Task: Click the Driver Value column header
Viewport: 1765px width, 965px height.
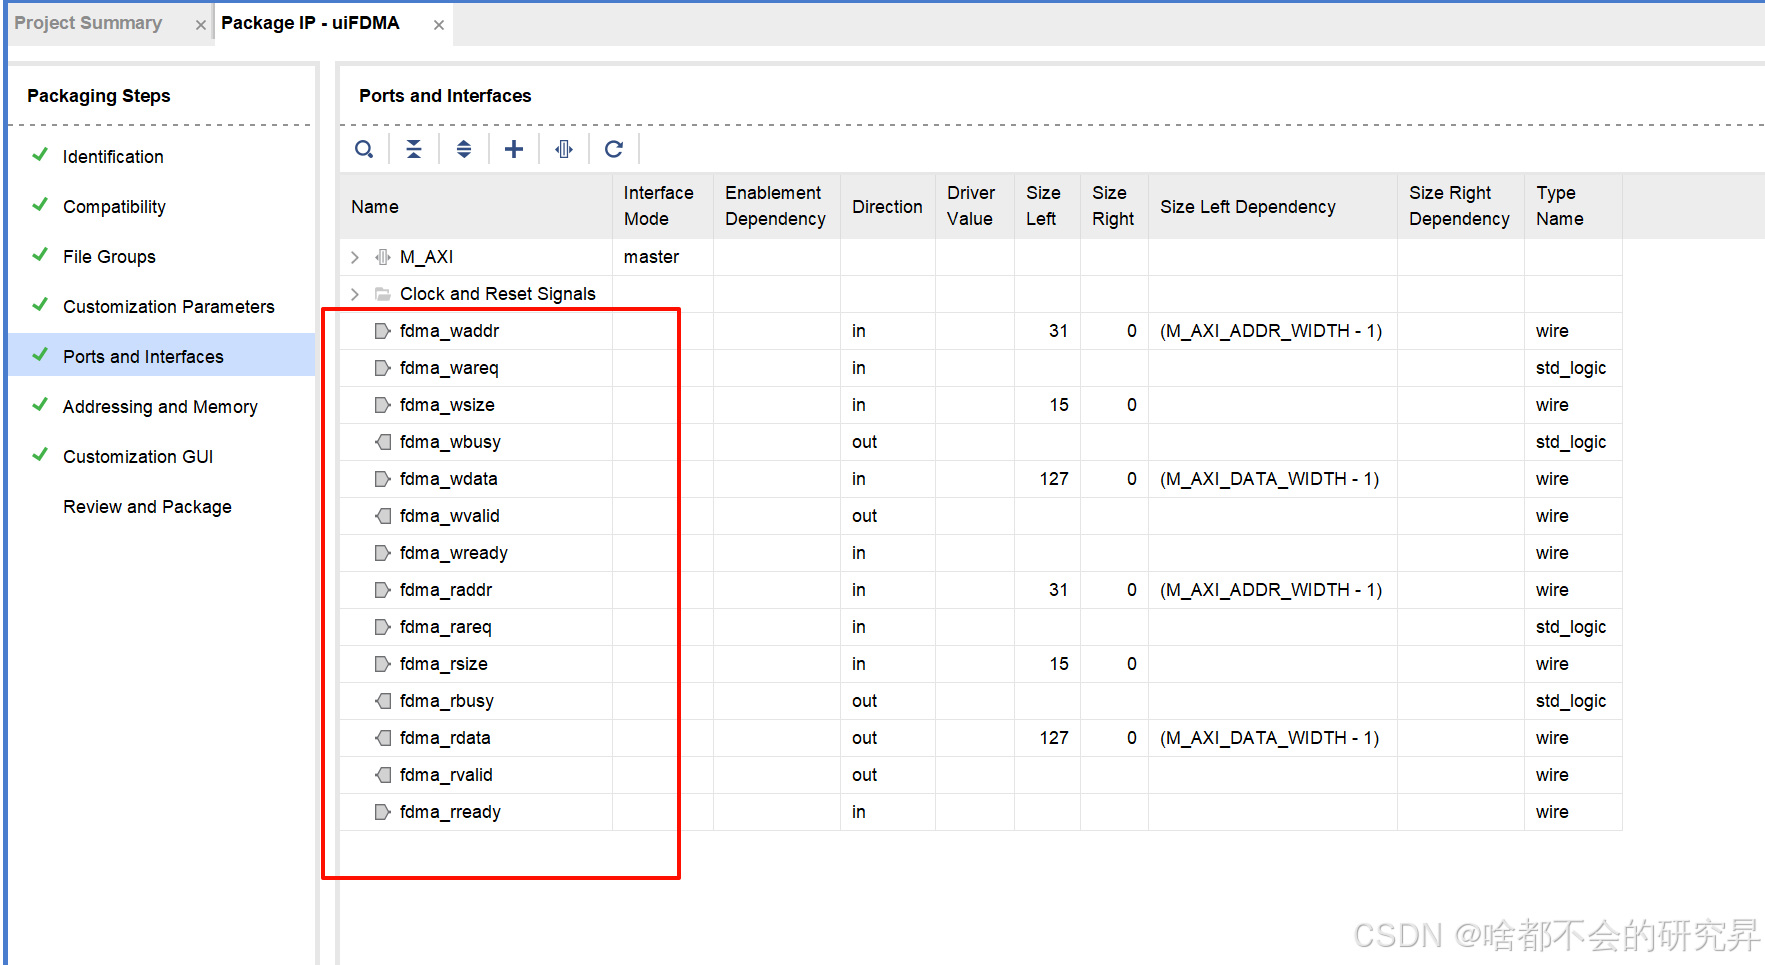Action: pos(974,206)
